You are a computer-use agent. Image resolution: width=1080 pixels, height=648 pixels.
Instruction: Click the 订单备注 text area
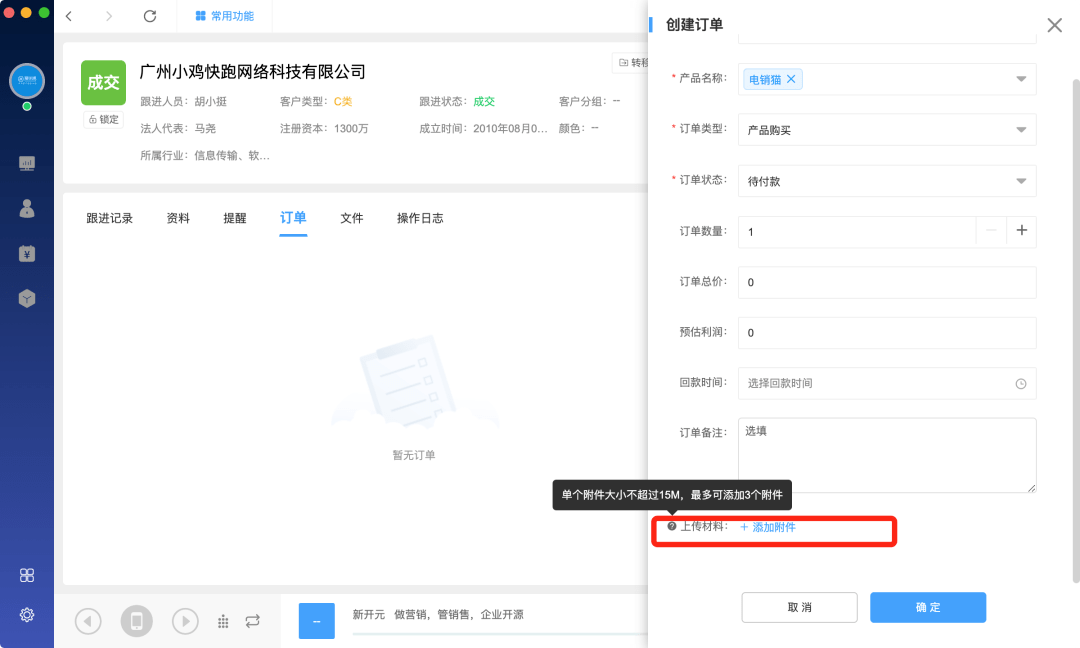pos(887,455)
